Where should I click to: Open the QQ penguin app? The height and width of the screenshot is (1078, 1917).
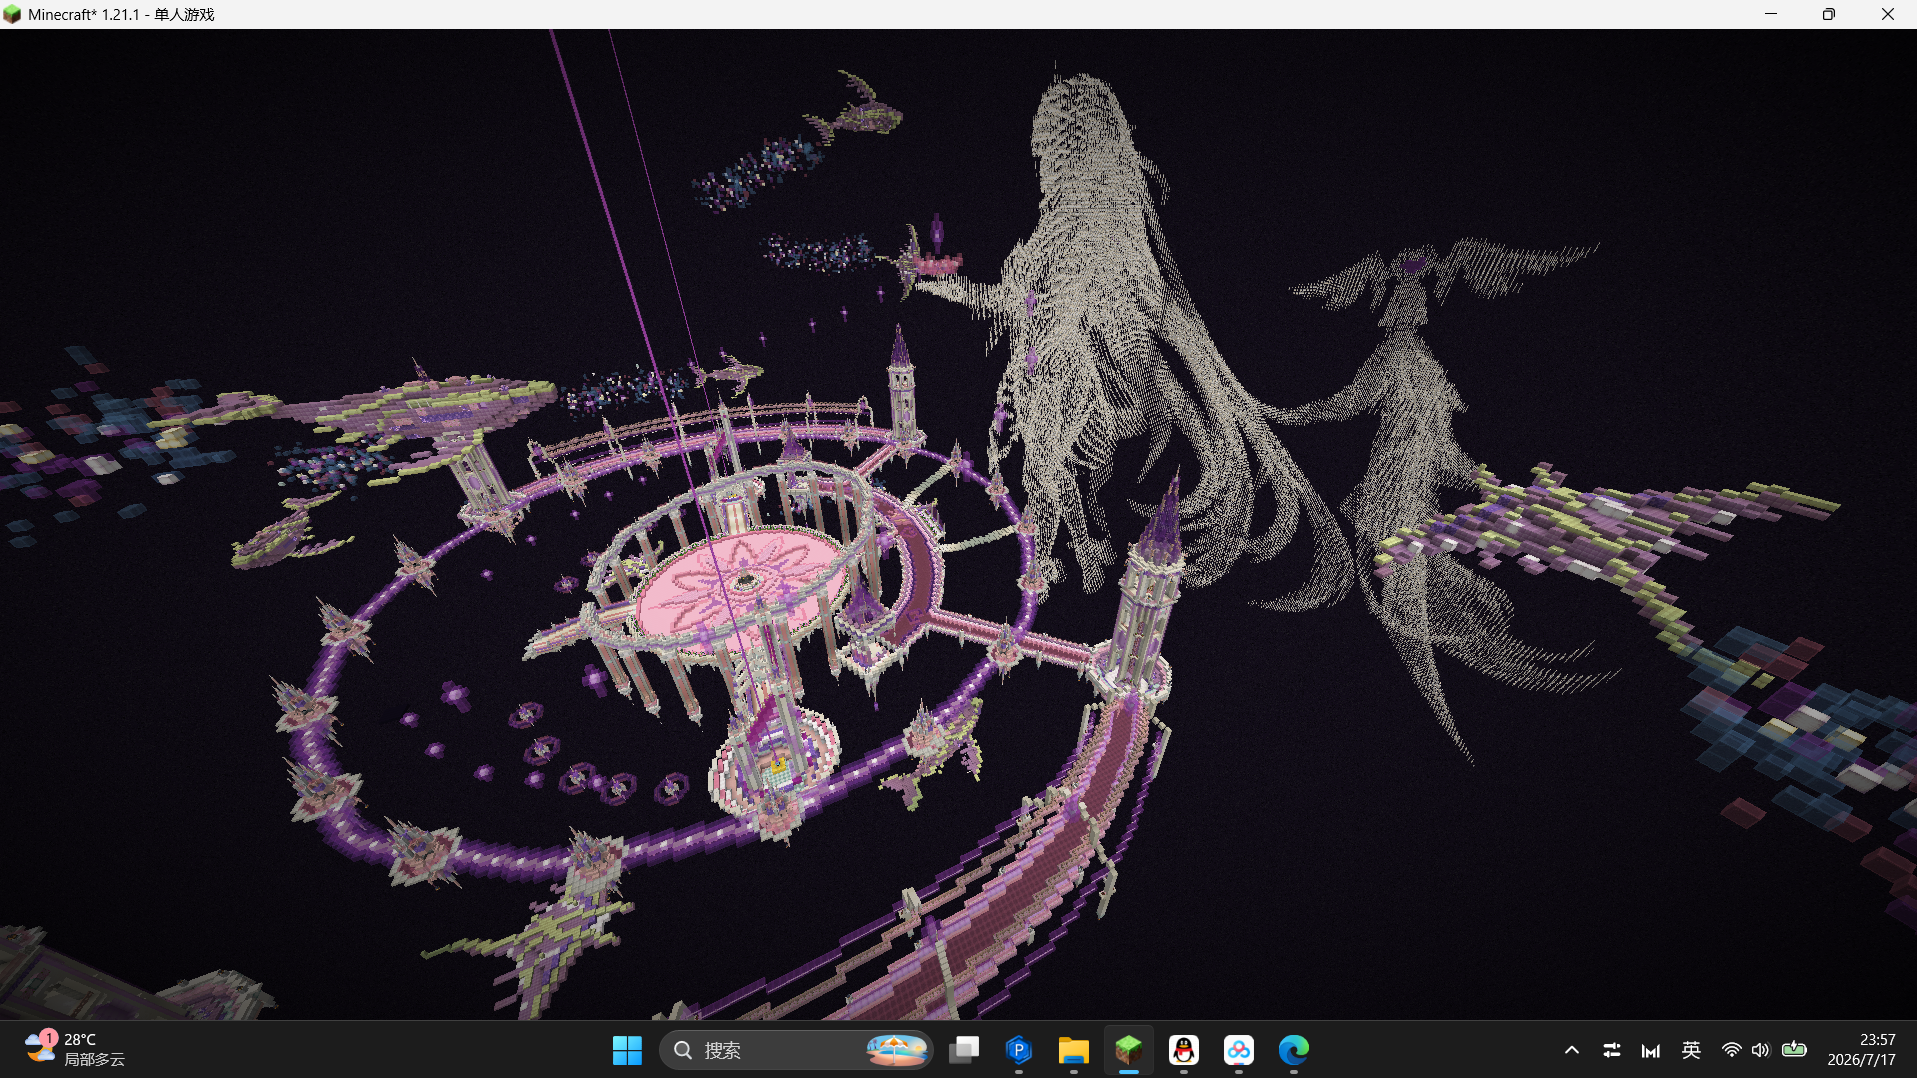tap(1184, 1050)
